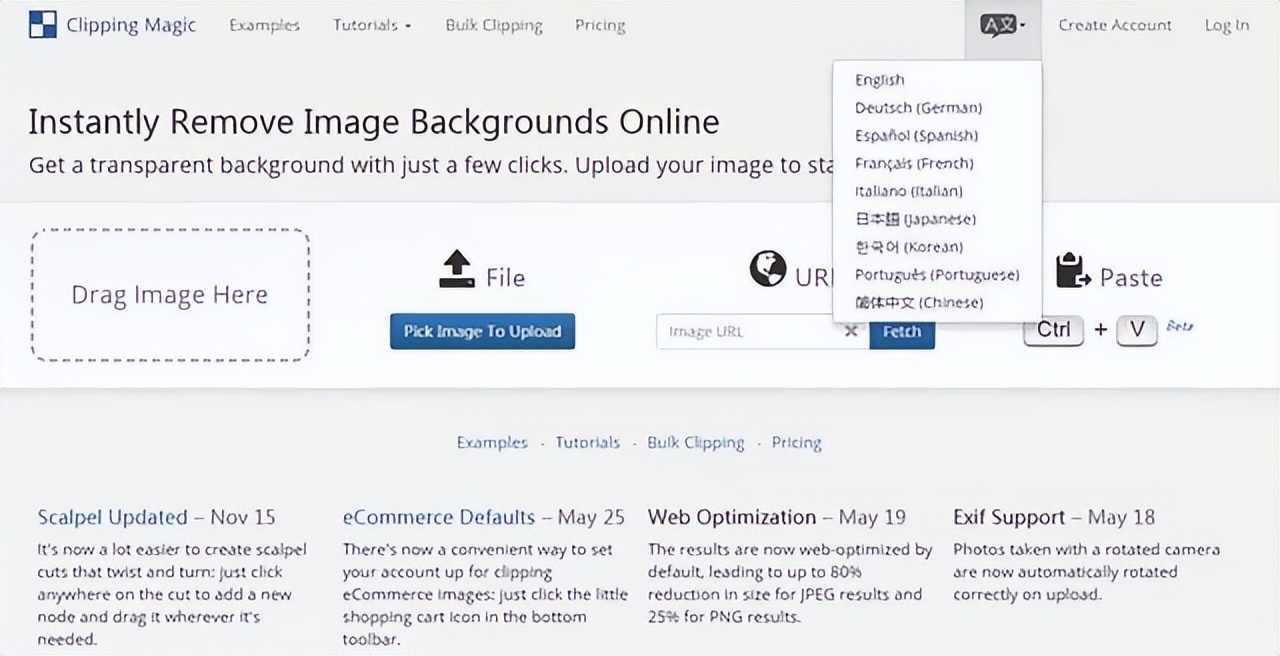
Task: Clear the Image URL with X icon
Action: click(851, 332)
